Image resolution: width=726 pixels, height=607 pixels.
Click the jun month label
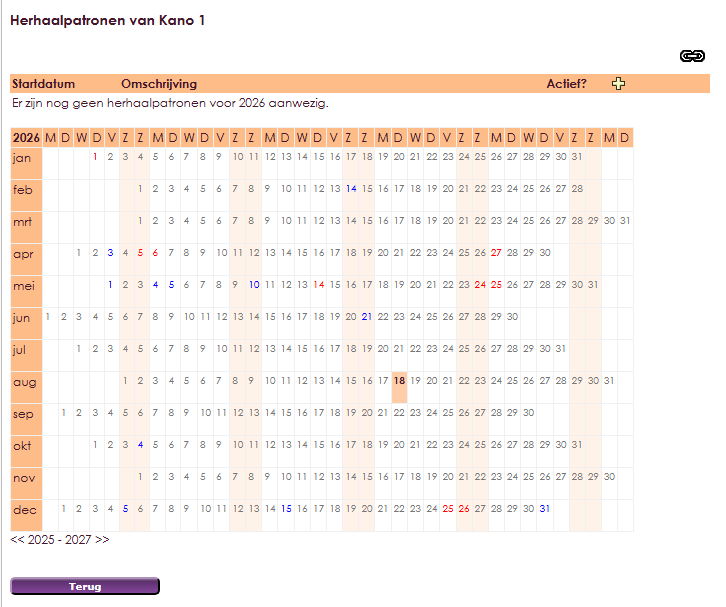click(21, 319)
